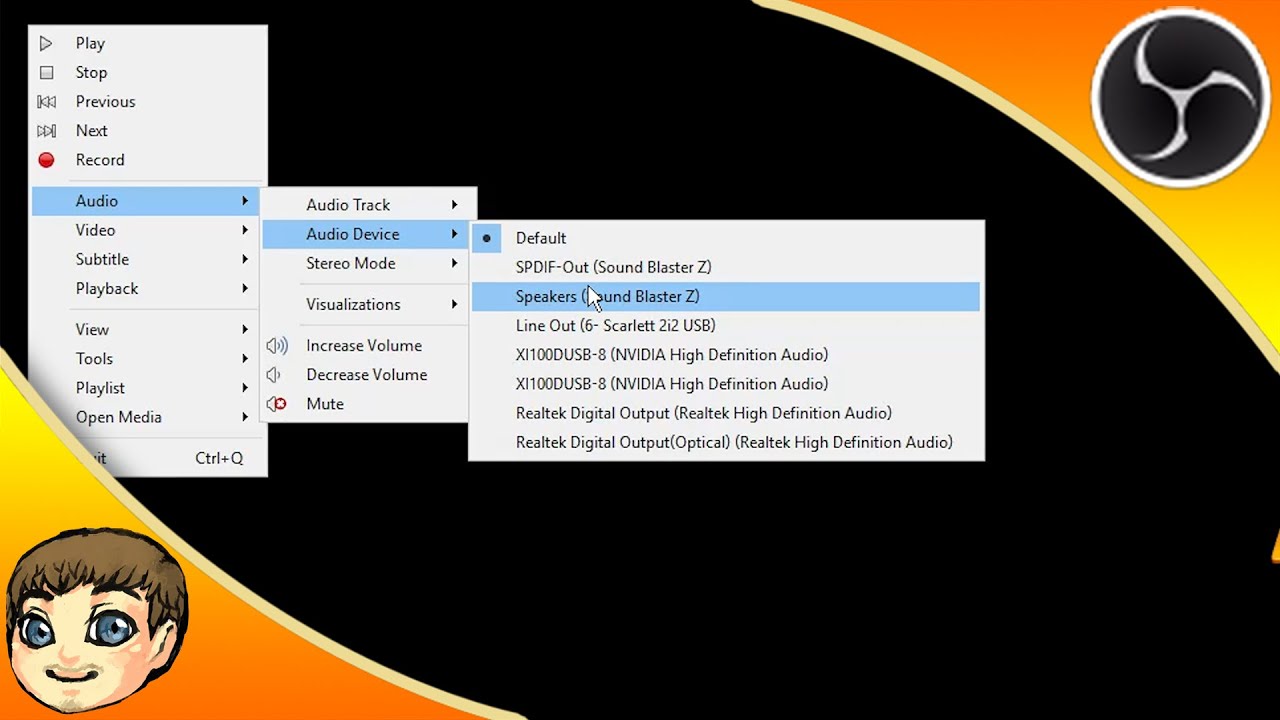Image resolution: width=1280 pixels, height=720 pixels.
Task: Click the Play triangle icon
Action: click(46, 43)
